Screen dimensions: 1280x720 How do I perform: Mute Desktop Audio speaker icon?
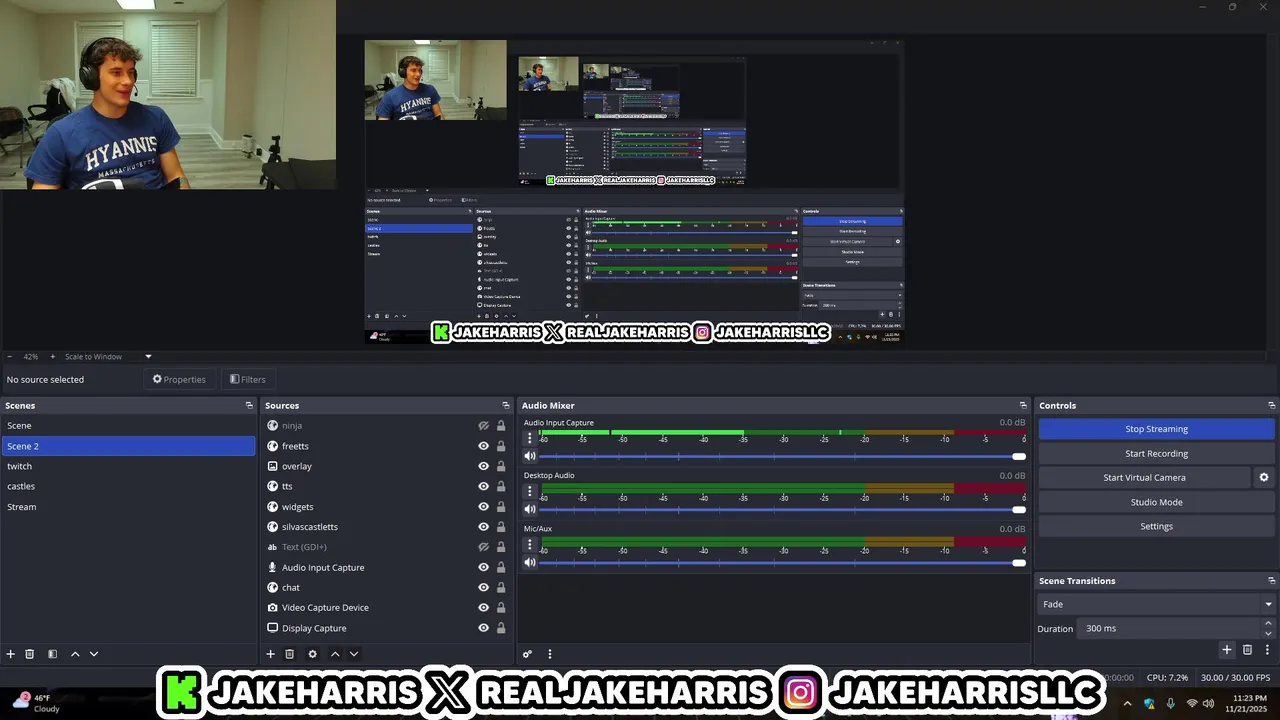point(530,509)
